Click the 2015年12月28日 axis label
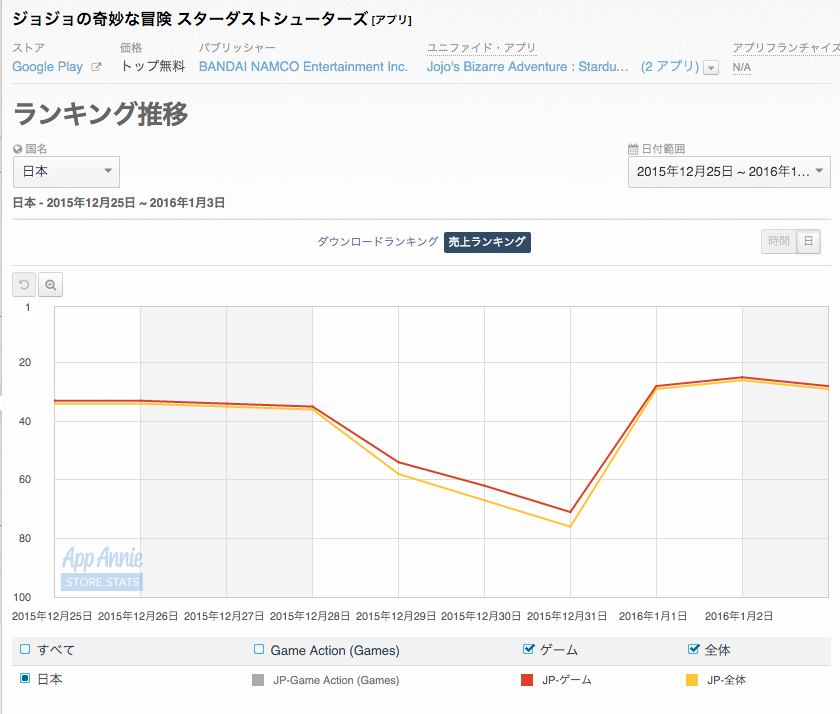The image size is (840, 714). pyautogui.click(x=310, y=616)
